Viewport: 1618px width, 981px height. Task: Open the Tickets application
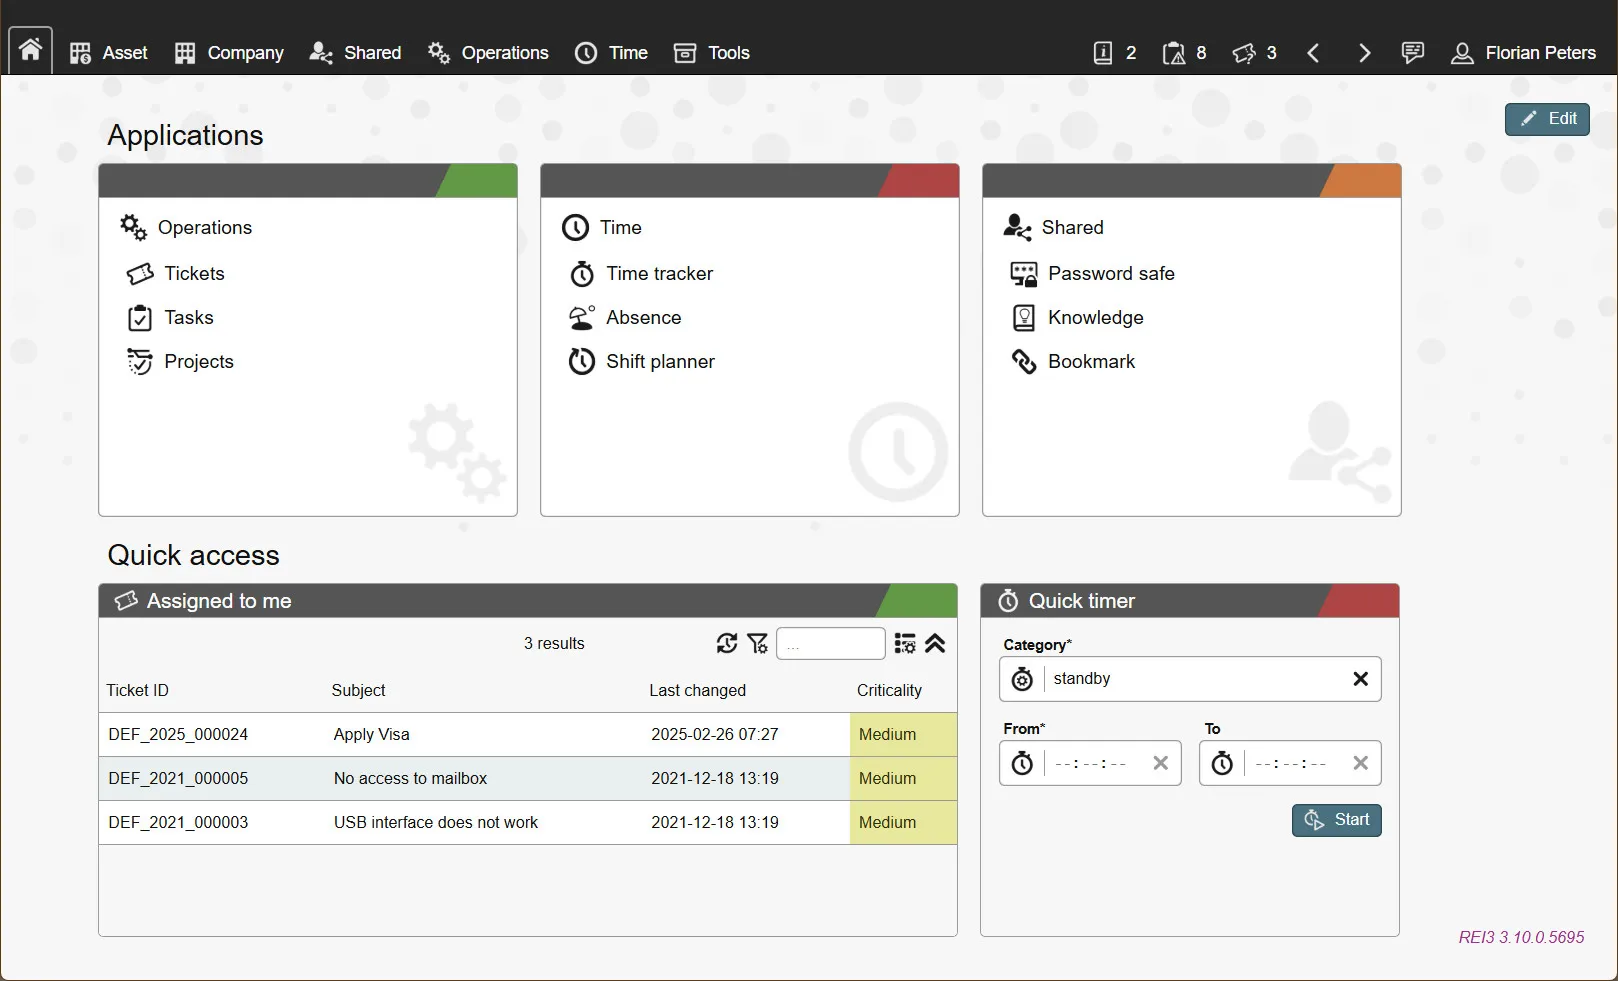click(x=194, y=273)
